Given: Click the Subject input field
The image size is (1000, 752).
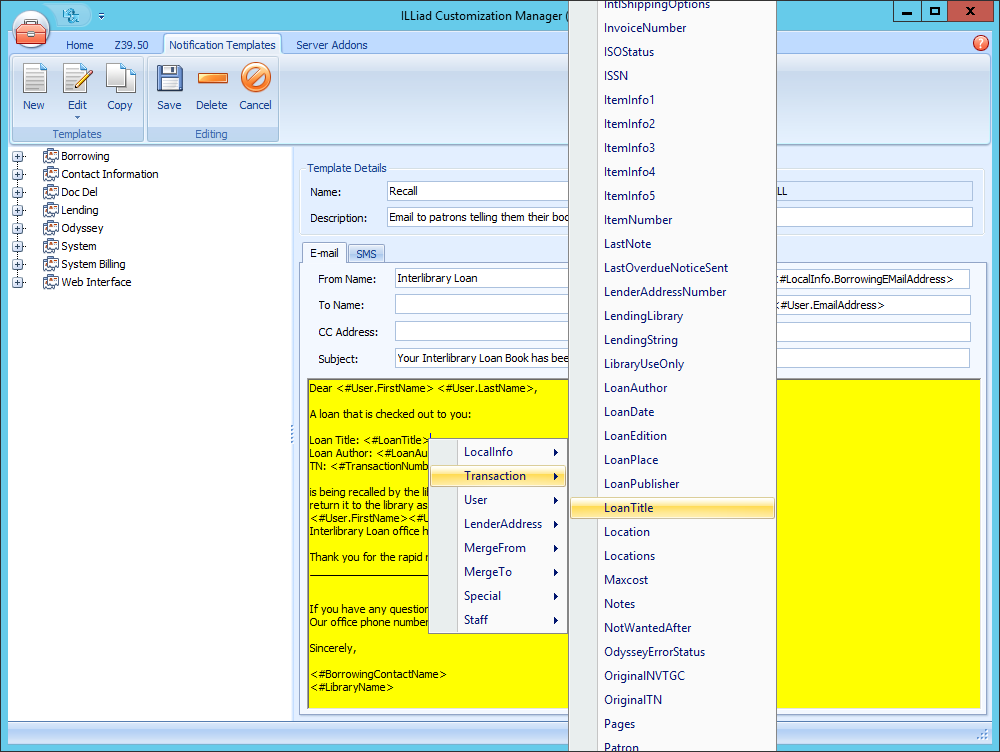Looking at the screenshot, I should click(480, 357).
